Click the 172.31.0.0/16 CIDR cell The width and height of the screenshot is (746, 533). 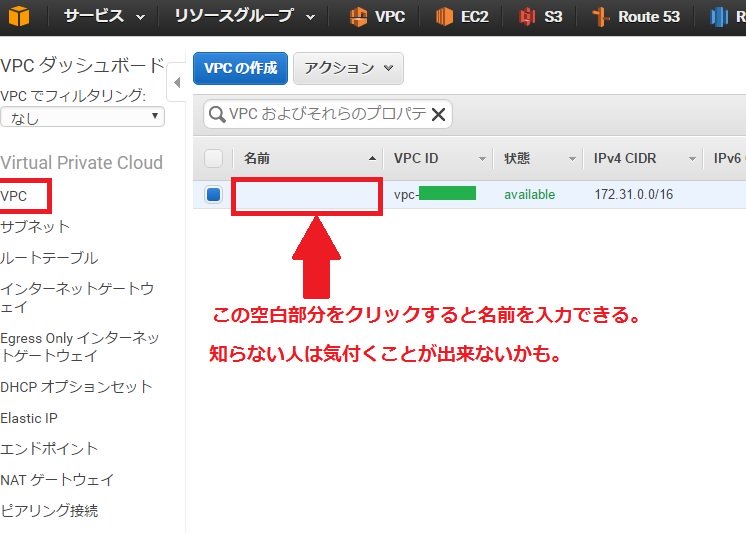click(634, 194)
